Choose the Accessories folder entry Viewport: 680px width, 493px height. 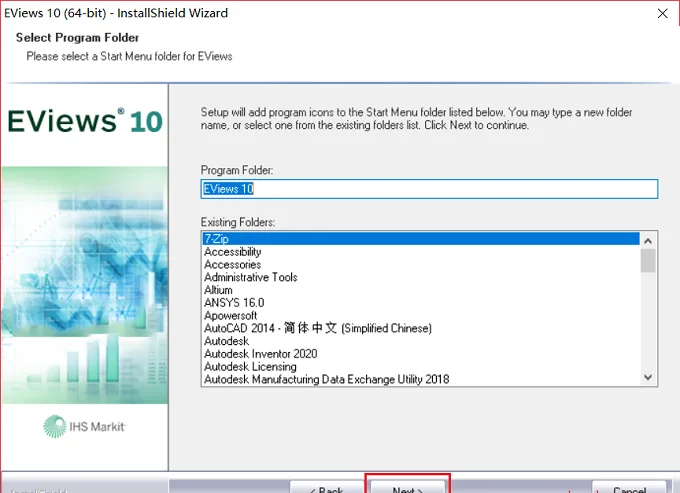[421, 264]
